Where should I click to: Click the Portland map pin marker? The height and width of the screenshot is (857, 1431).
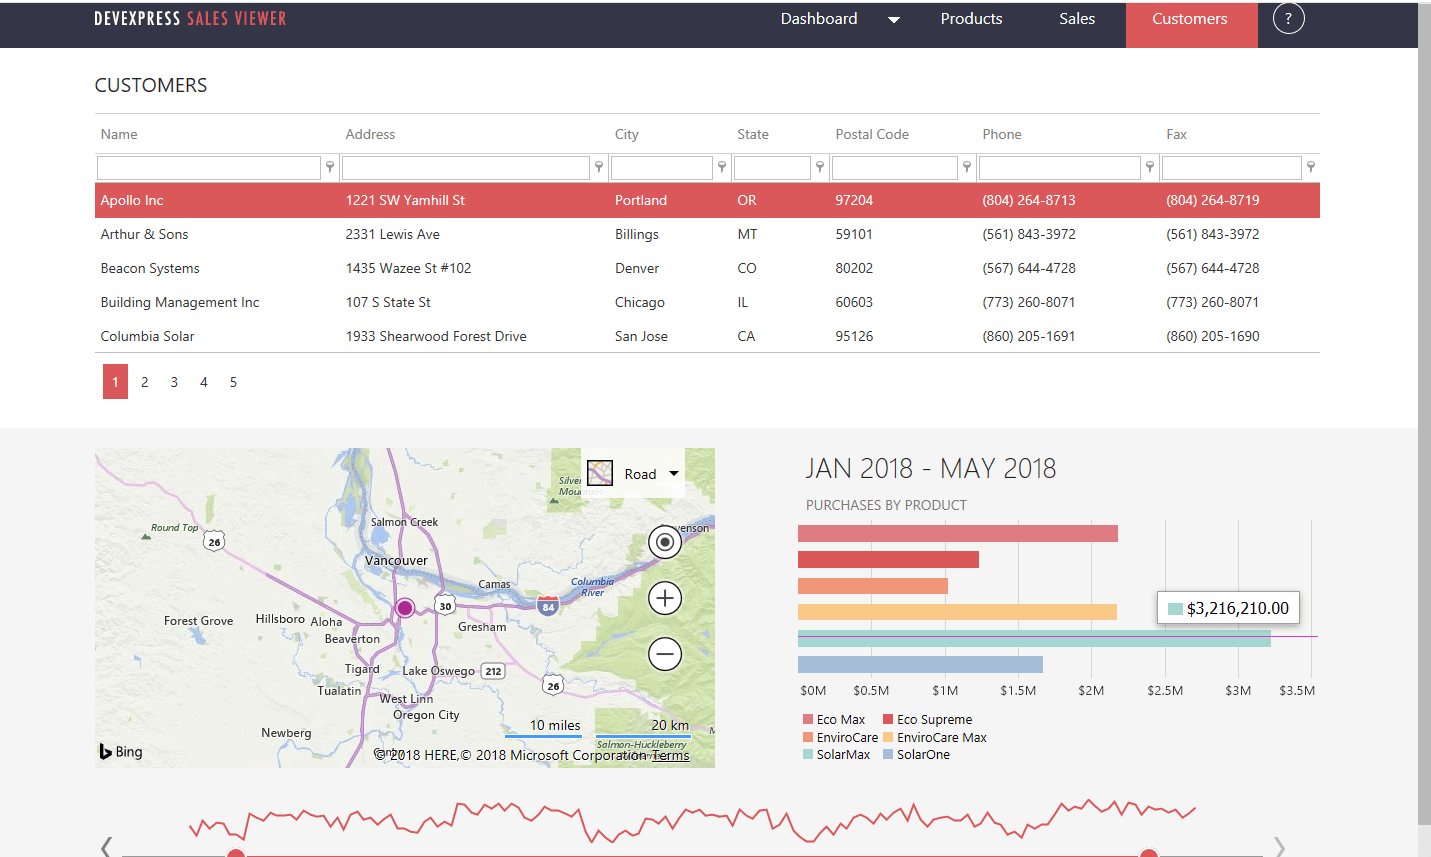tap(405, 607)
